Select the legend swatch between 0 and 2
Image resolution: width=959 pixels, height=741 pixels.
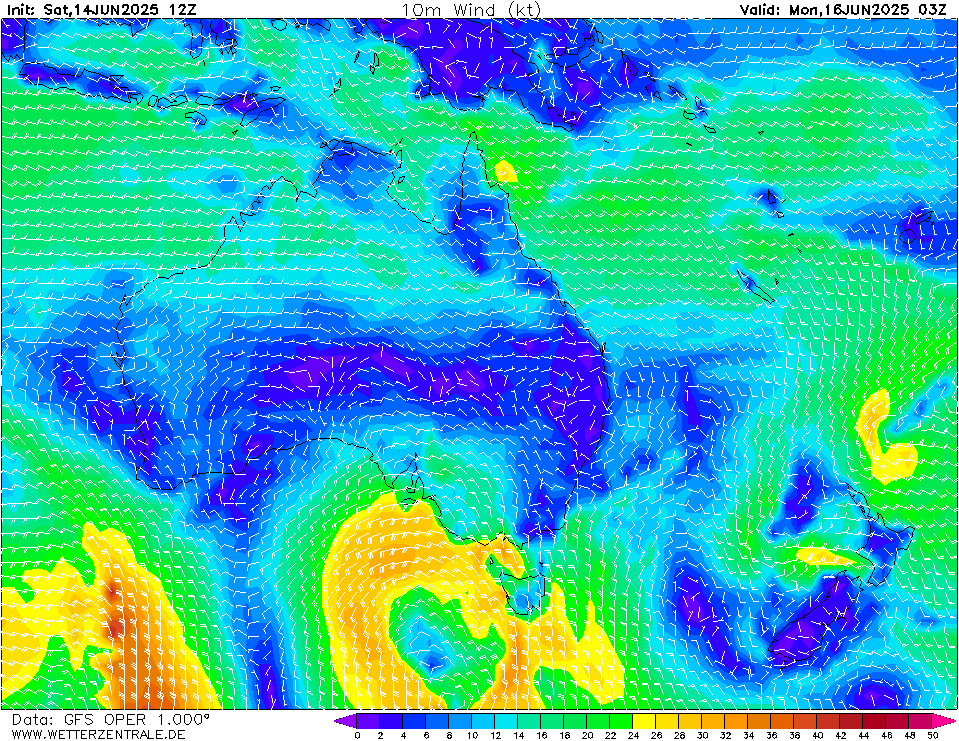point(368,721)
